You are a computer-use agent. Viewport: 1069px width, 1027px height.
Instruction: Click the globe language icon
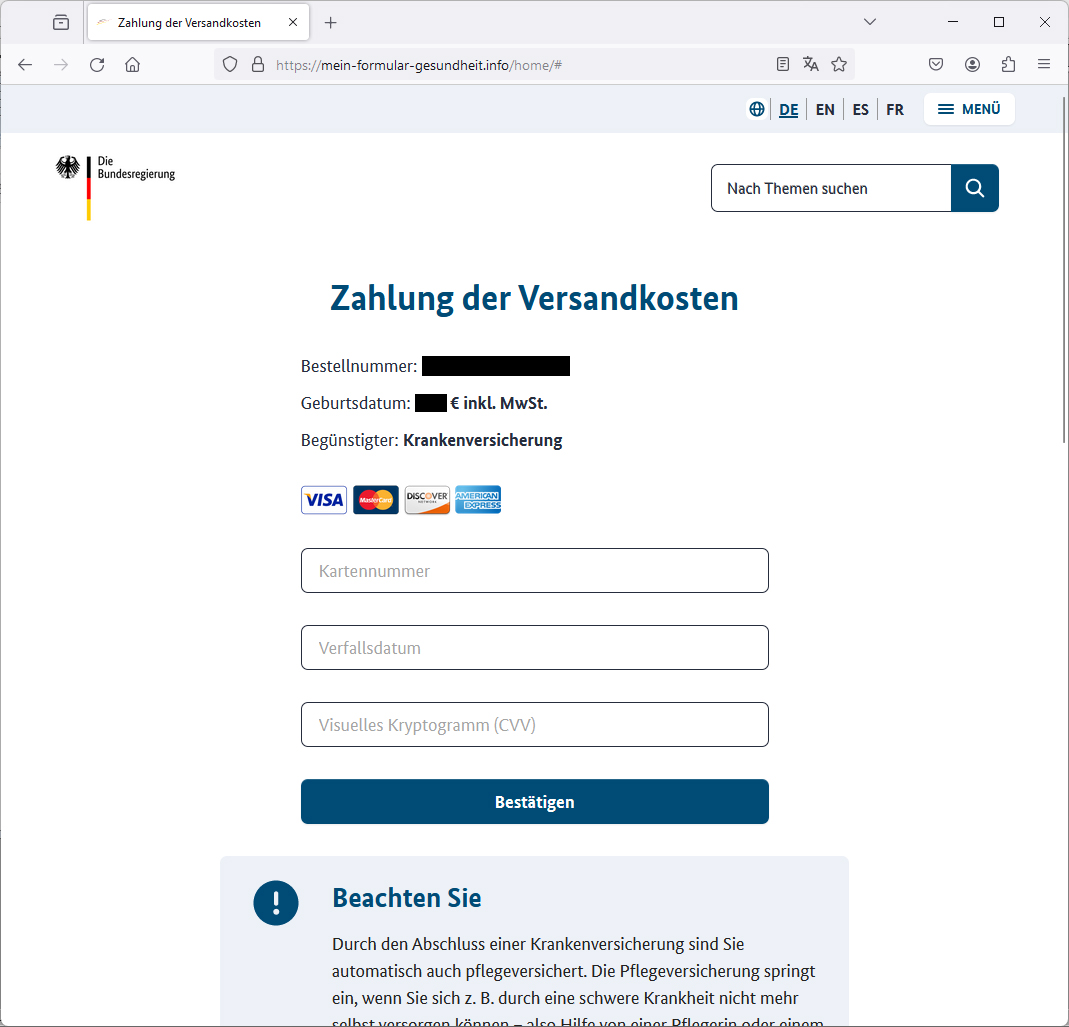pyautogui.click(x=756, y=109)
